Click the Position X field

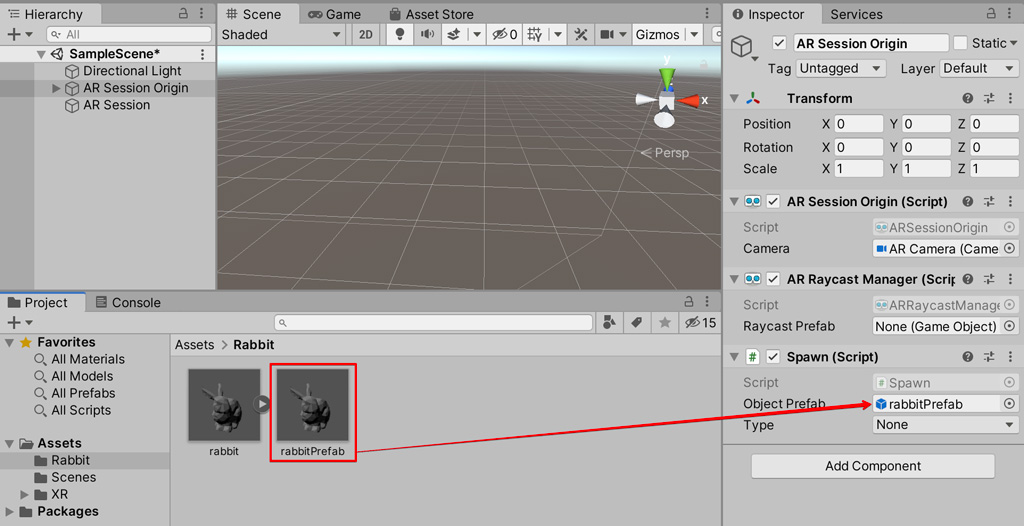pos(858,124)
